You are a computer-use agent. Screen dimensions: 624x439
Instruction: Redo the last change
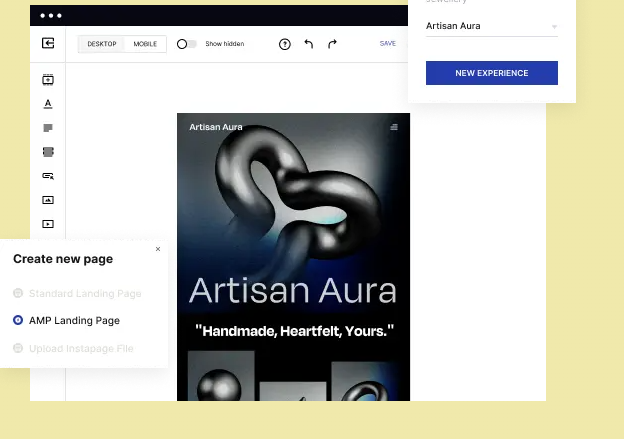(332, 44)
